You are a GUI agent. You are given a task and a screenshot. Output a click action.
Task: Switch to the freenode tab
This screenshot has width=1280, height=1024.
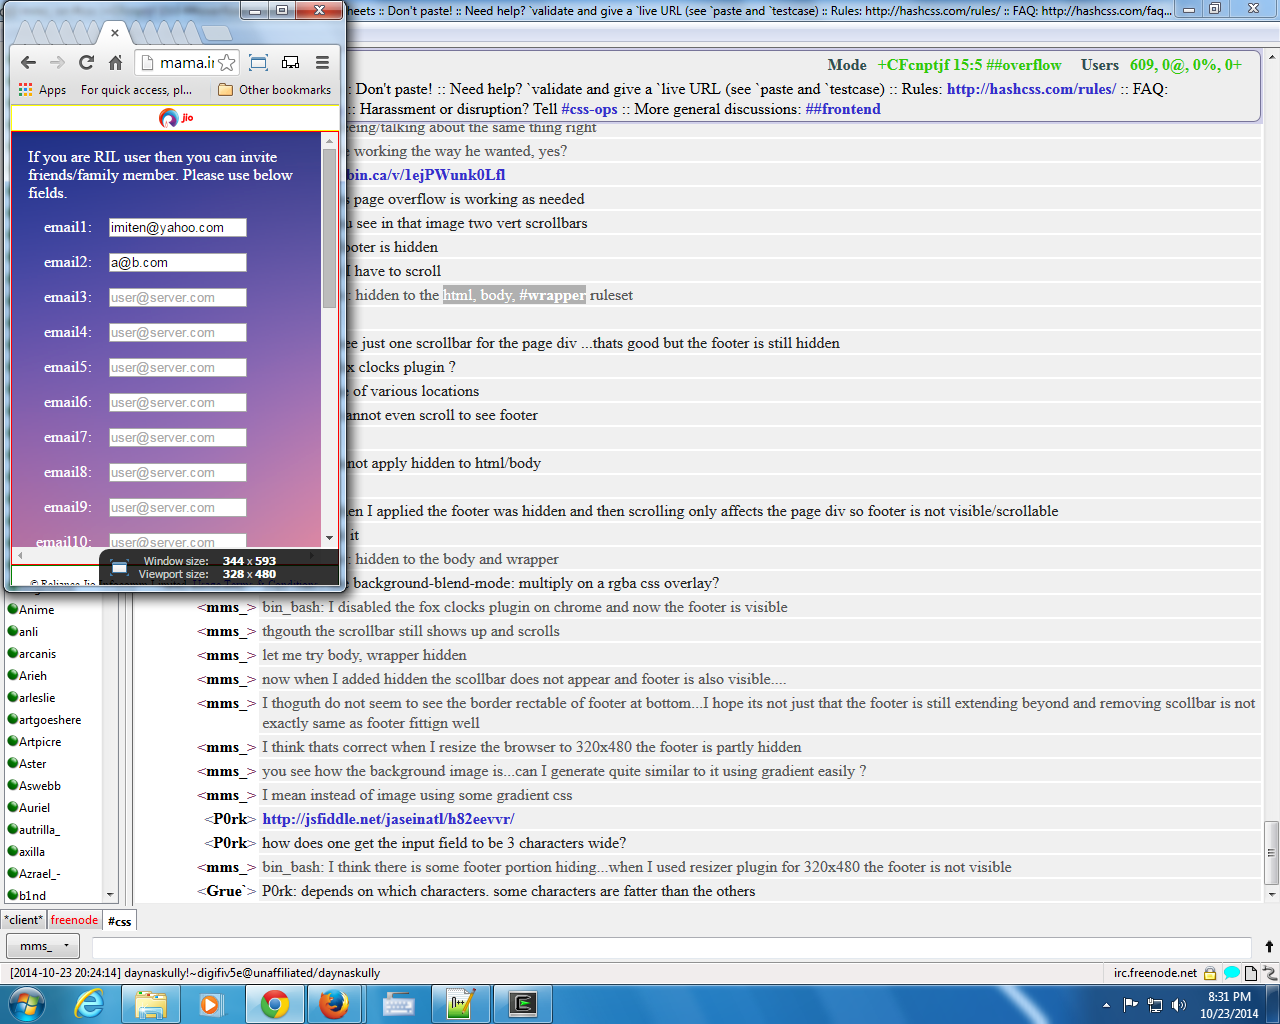[x=74, y=920]
